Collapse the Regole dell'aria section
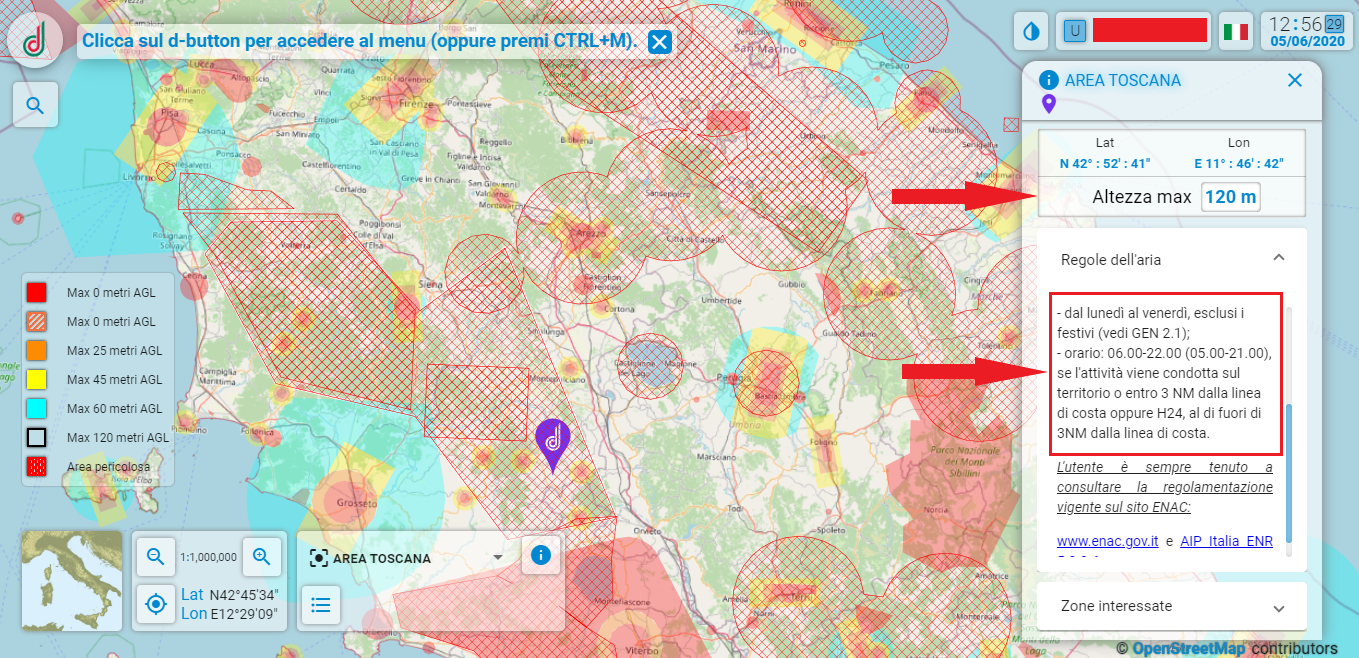This screenshot has width=1359, height=658. (1278, 258)
